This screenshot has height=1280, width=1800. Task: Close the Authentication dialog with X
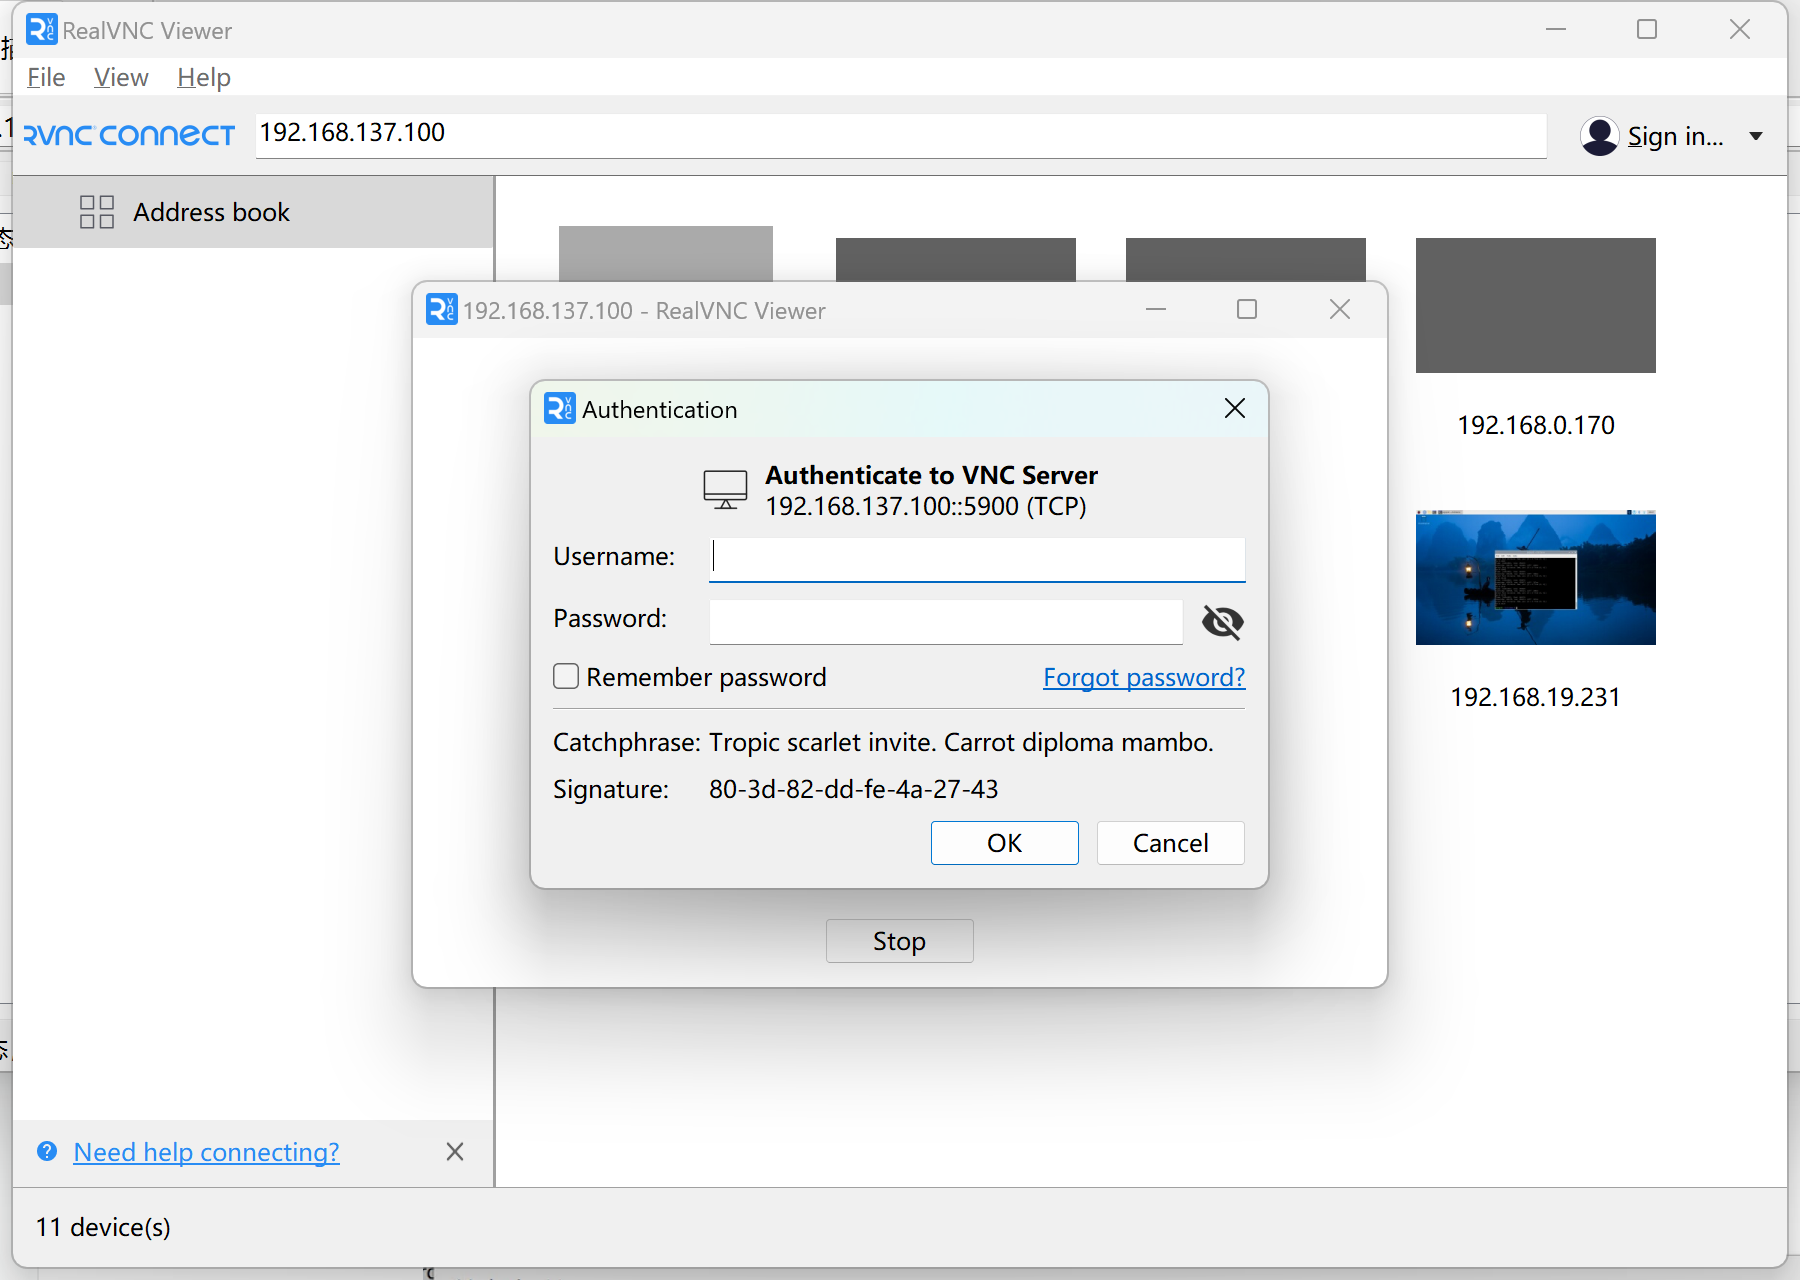pyautogui.click(x=1235, y=408)
